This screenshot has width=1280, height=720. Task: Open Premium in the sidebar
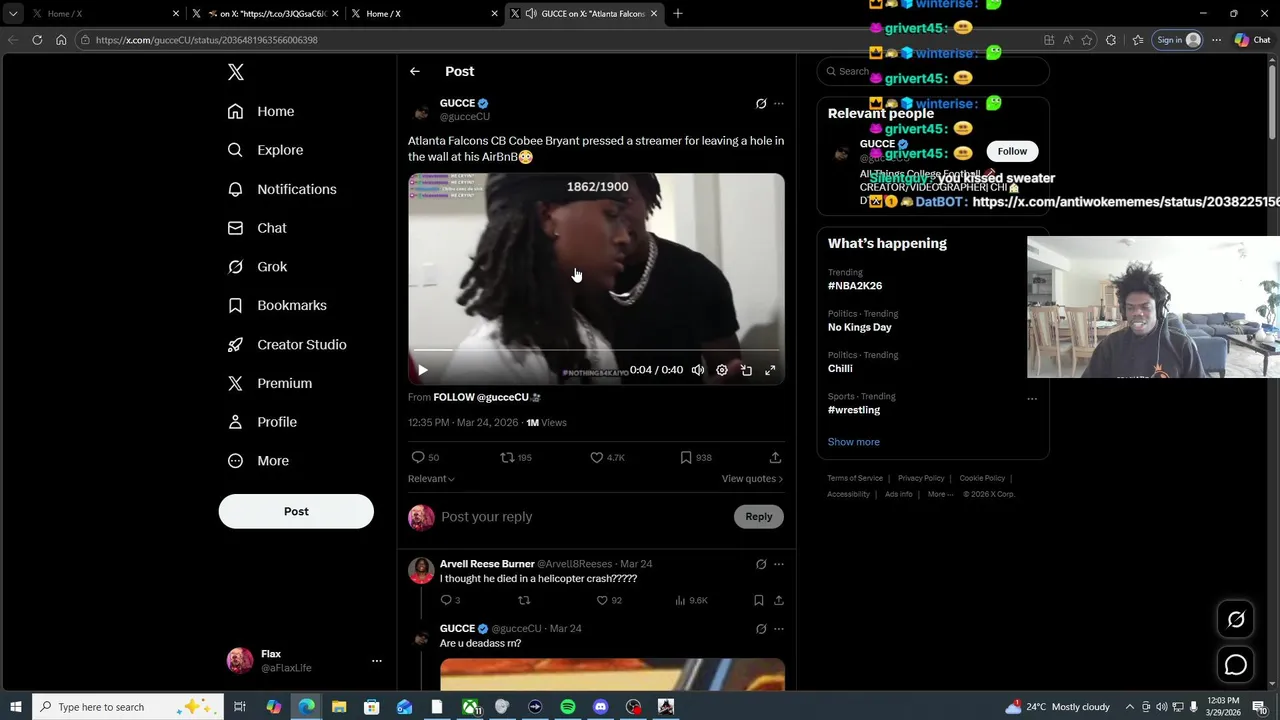point(270,383)
